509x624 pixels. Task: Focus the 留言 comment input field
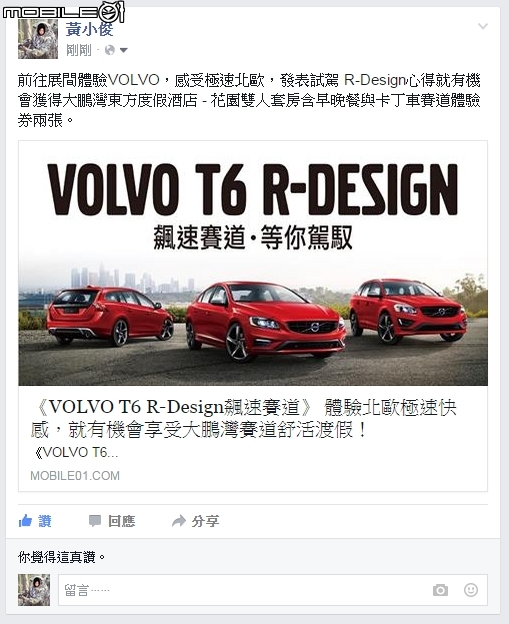273,590
